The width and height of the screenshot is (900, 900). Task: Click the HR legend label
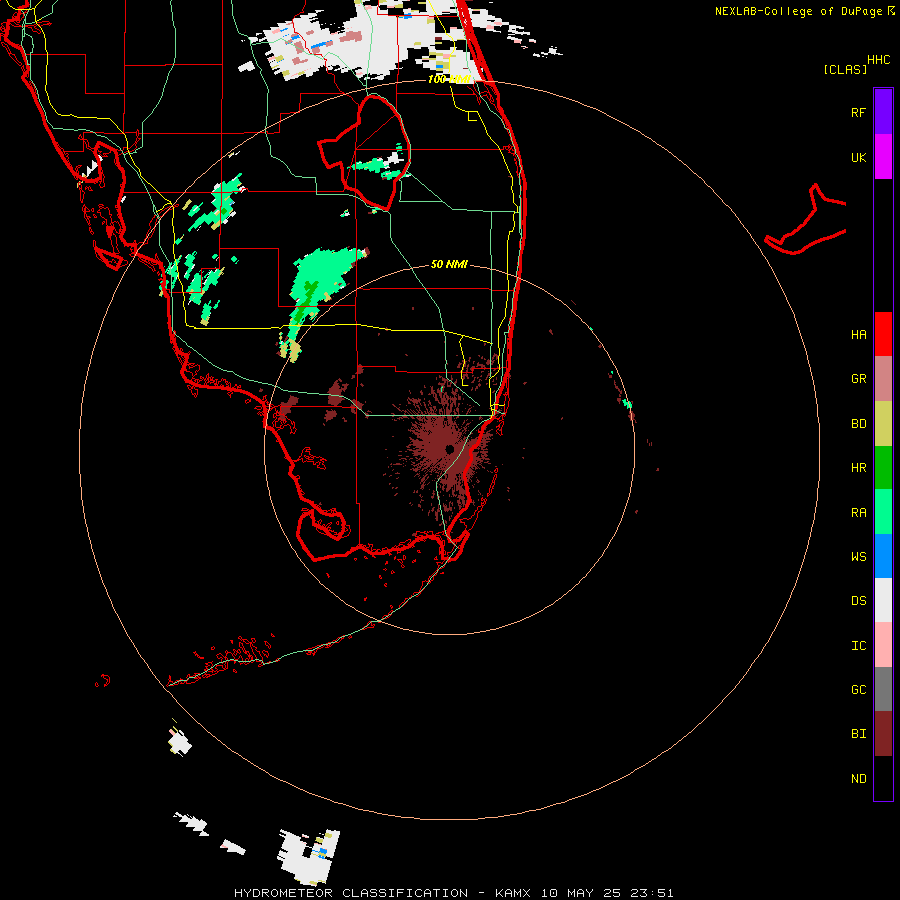858,468
